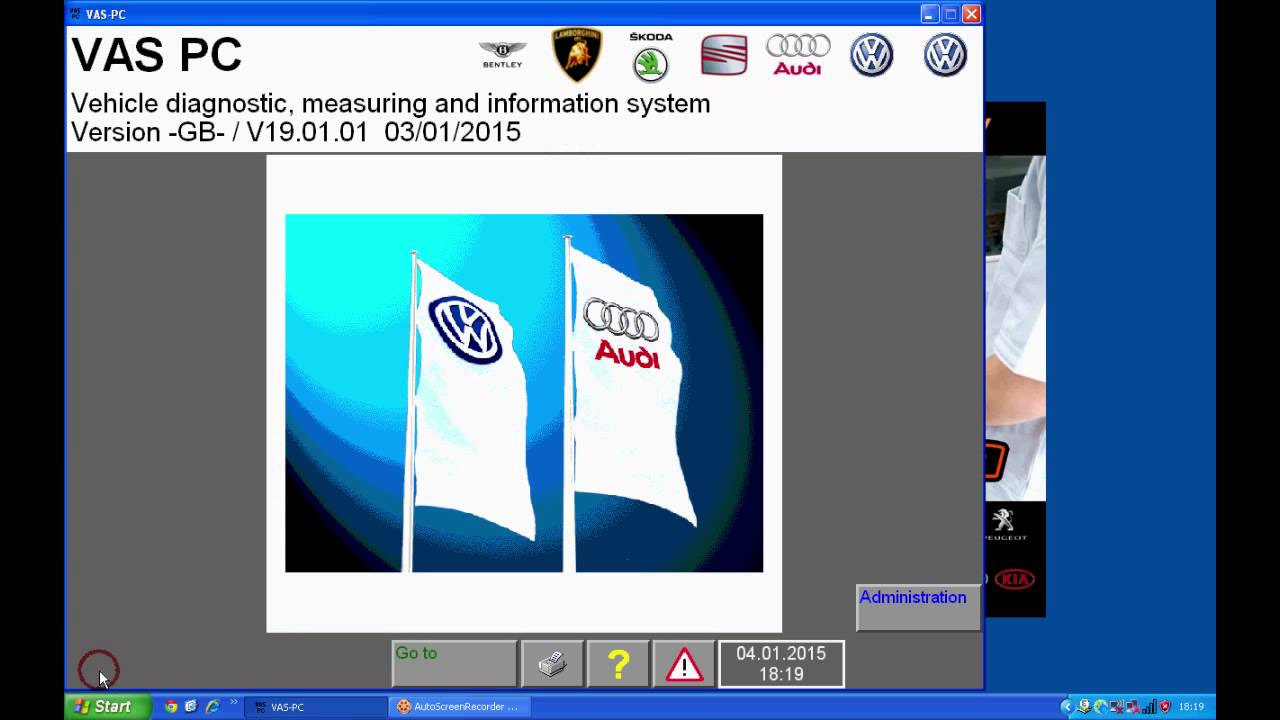This screenshot has height=720, width=1280.
Task: Open the Windows Start menu
Action: click(x=108, y=707)
